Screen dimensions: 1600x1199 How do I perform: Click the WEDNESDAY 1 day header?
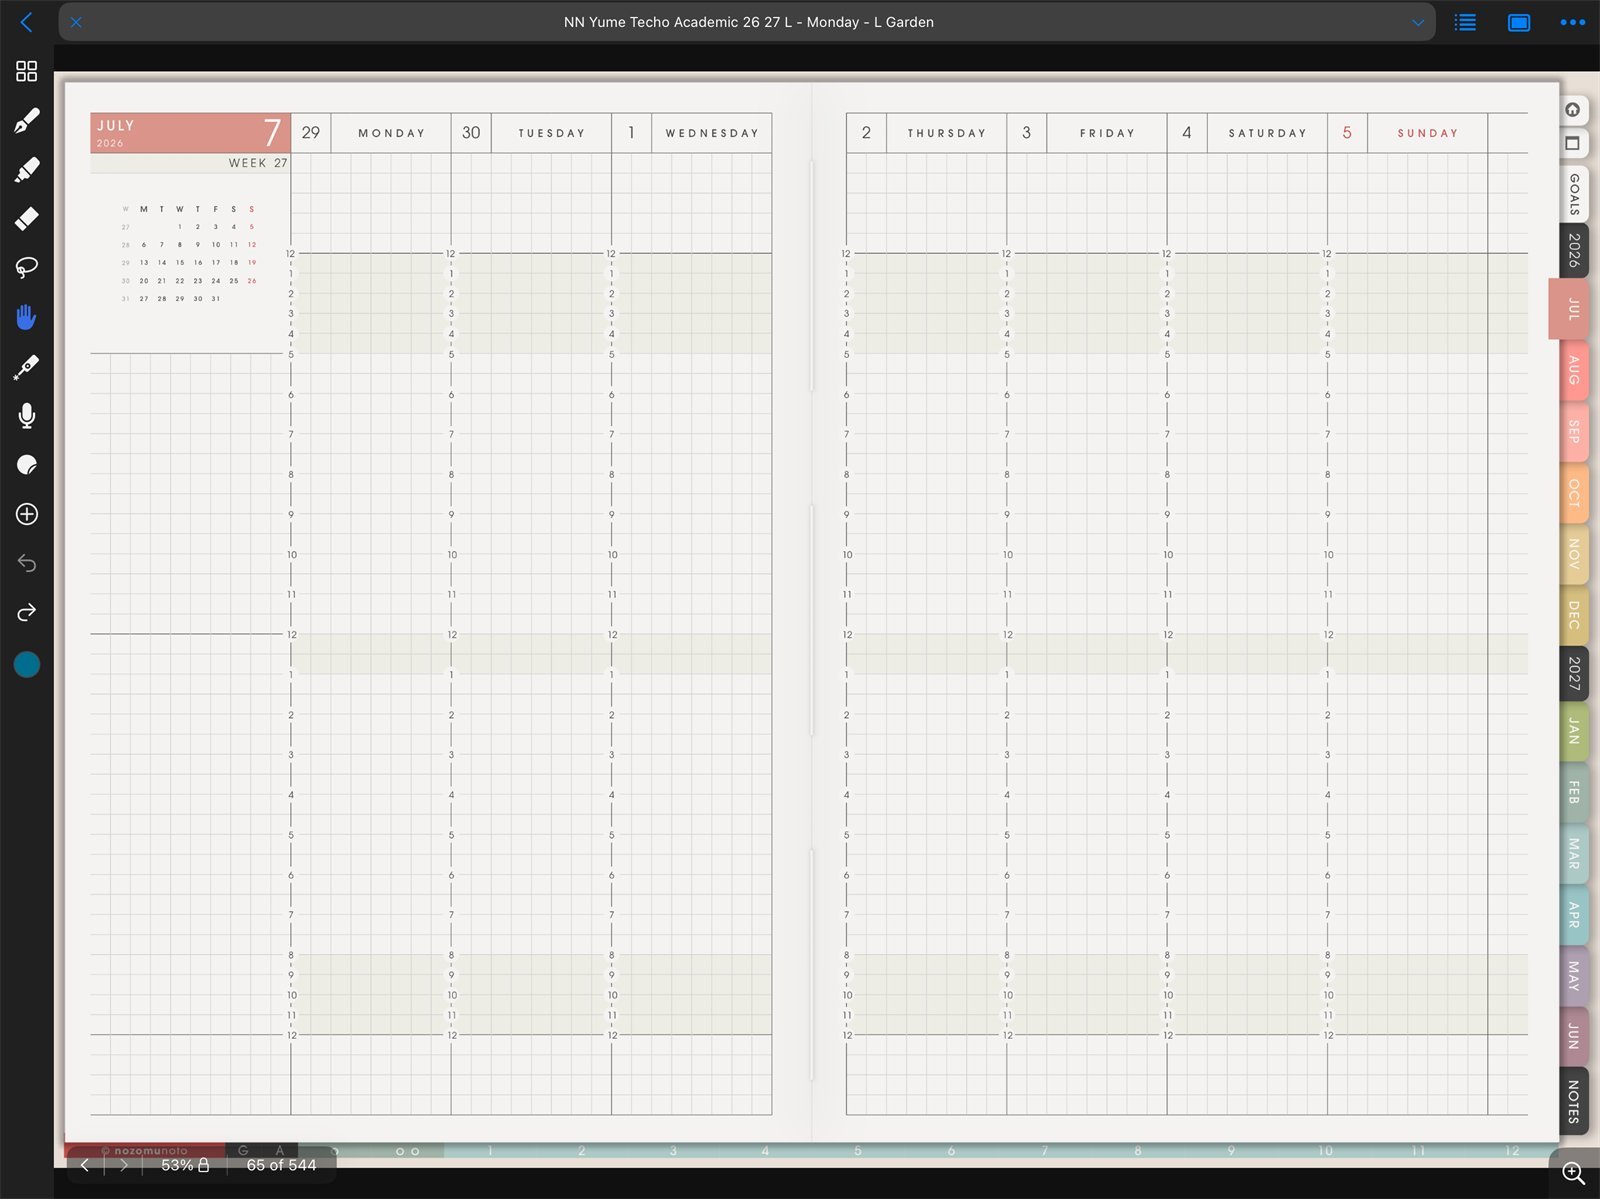click(x=692, y=133)
